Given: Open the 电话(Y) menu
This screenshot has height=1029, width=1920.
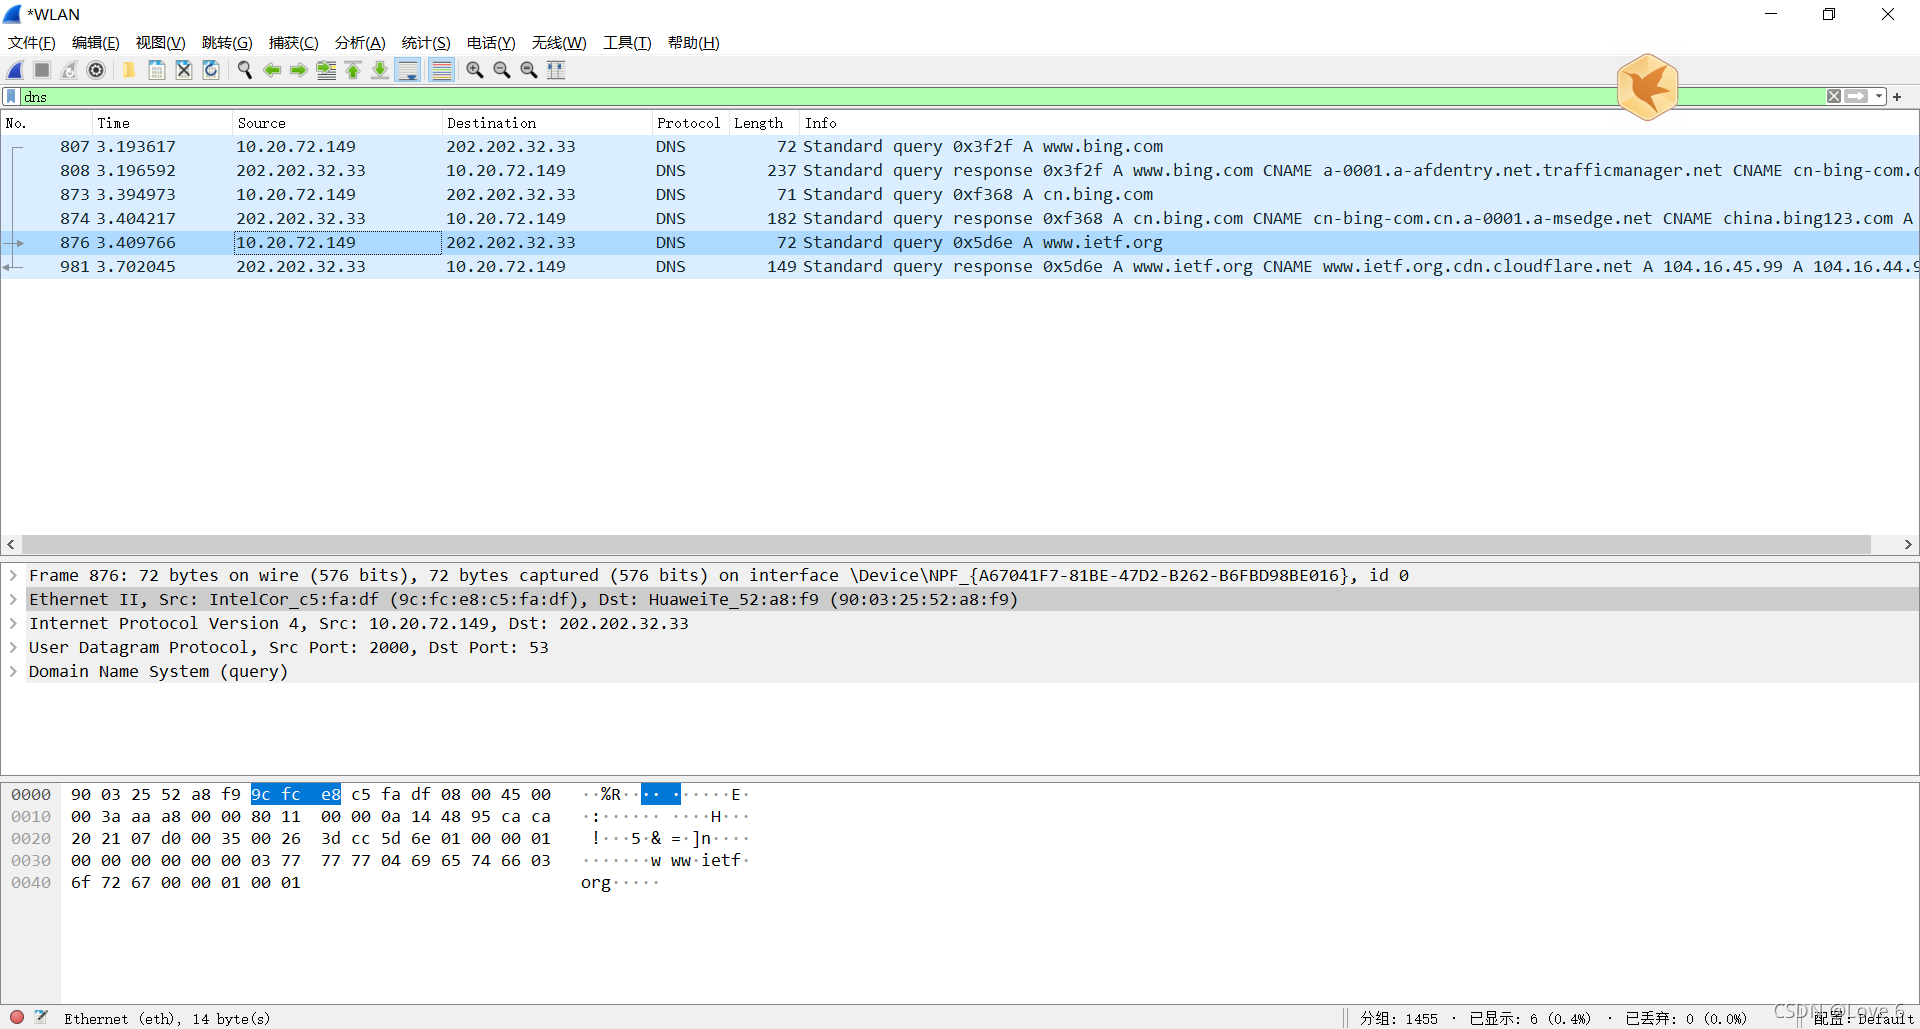Looking at the screenshot, I should pyautogui.click(x=491, y=43).
